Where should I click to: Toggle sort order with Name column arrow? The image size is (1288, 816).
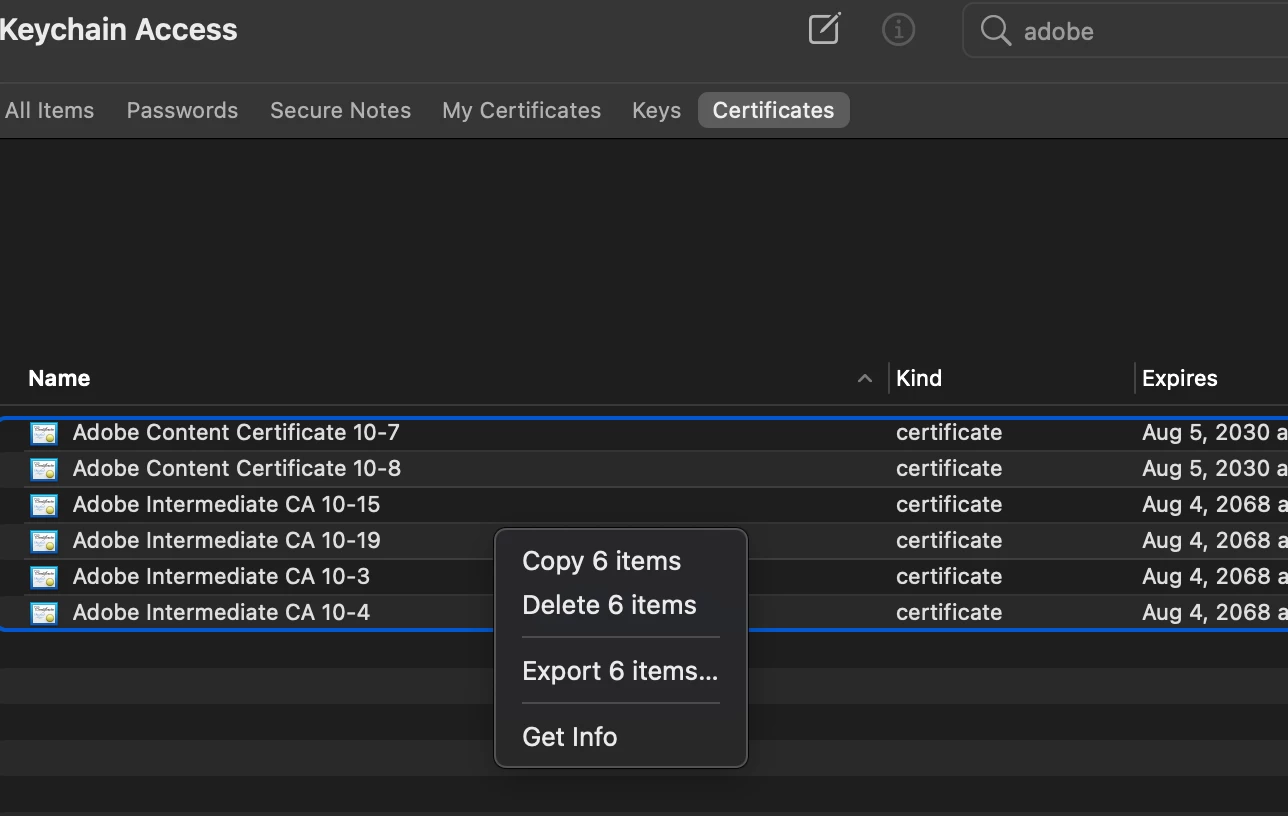click(865, 378)
